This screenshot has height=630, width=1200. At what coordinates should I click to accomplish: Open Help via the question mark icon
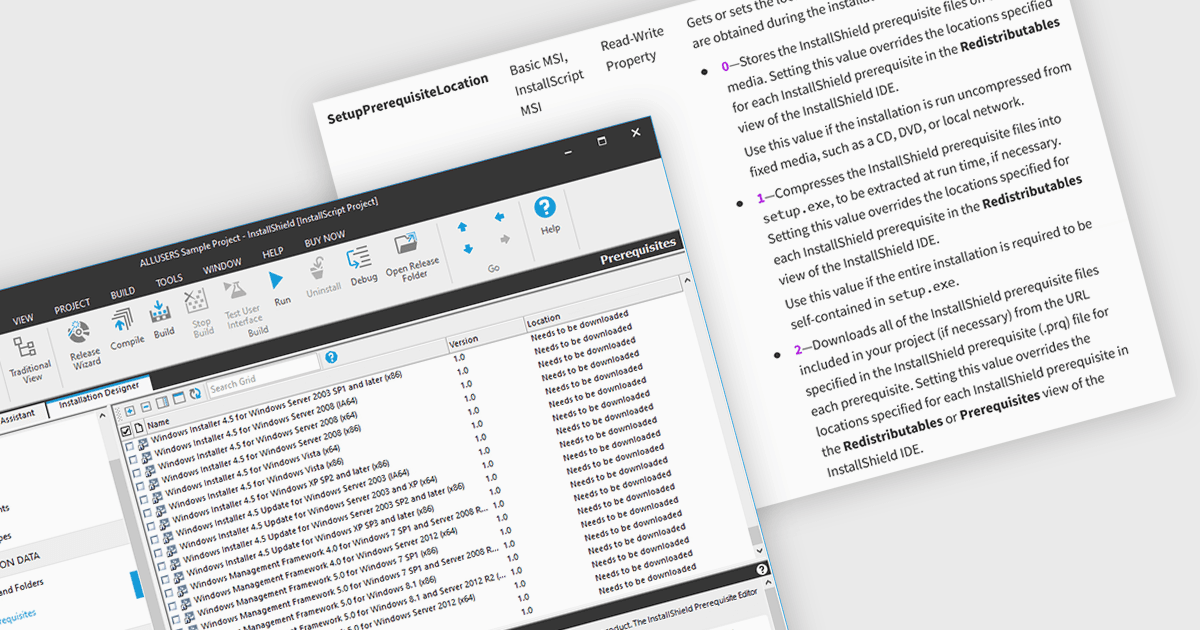(546, 213)
